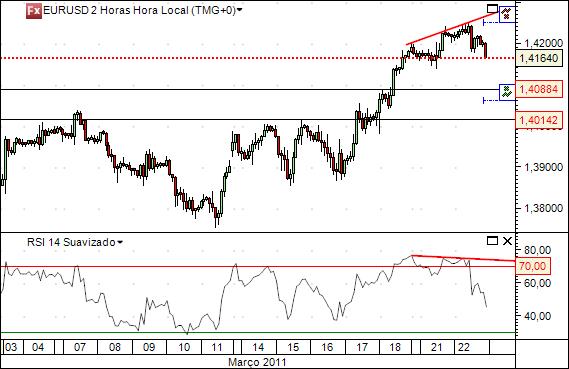The height and width of the screenshot is (369, 569).
Task: Close the RSI 14 Suavizado panel
Action: (507, 241)
